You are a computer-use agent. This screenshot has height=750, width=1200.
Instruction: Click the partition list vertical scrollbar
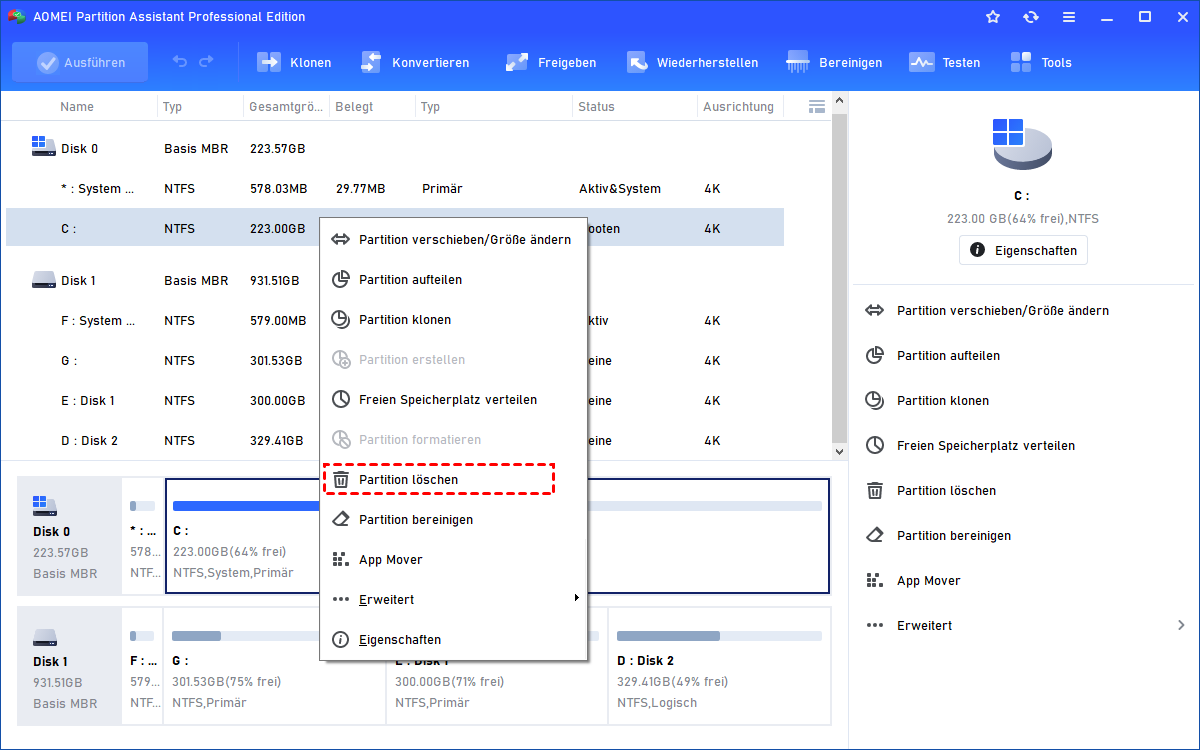point(840,278)
